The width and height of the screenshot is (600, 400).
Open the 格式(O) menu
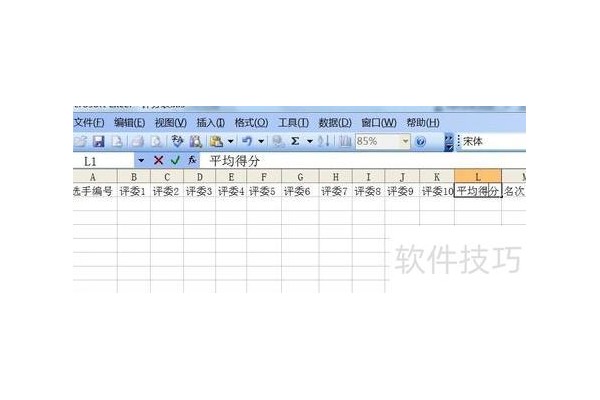(x=251, y=123)
